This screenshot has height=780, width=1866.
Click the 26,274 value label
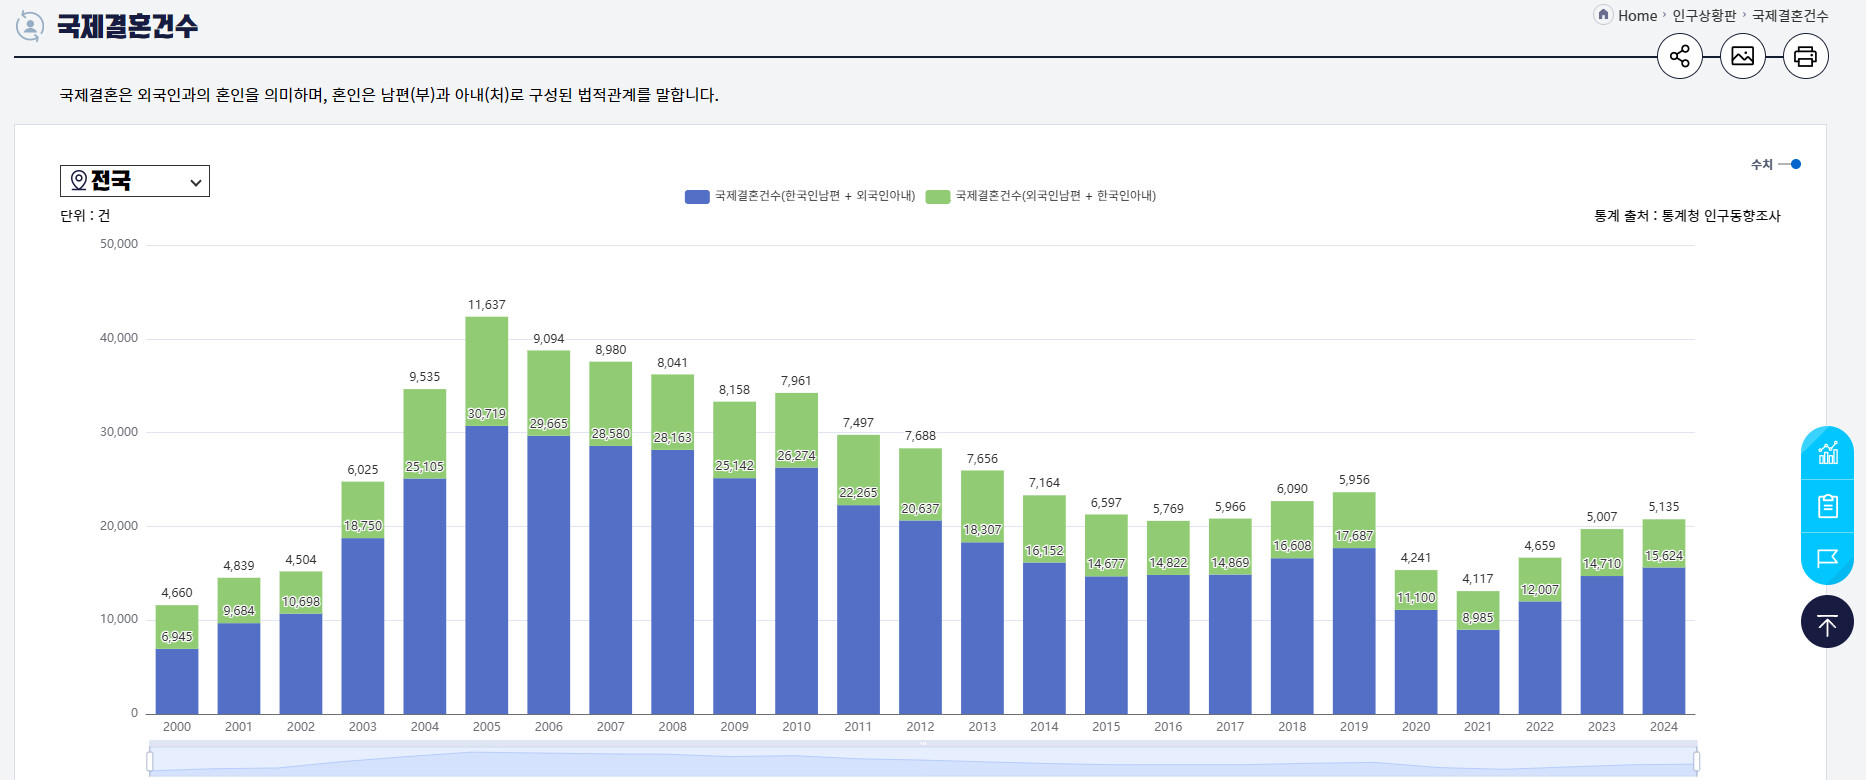pos(797,456)
